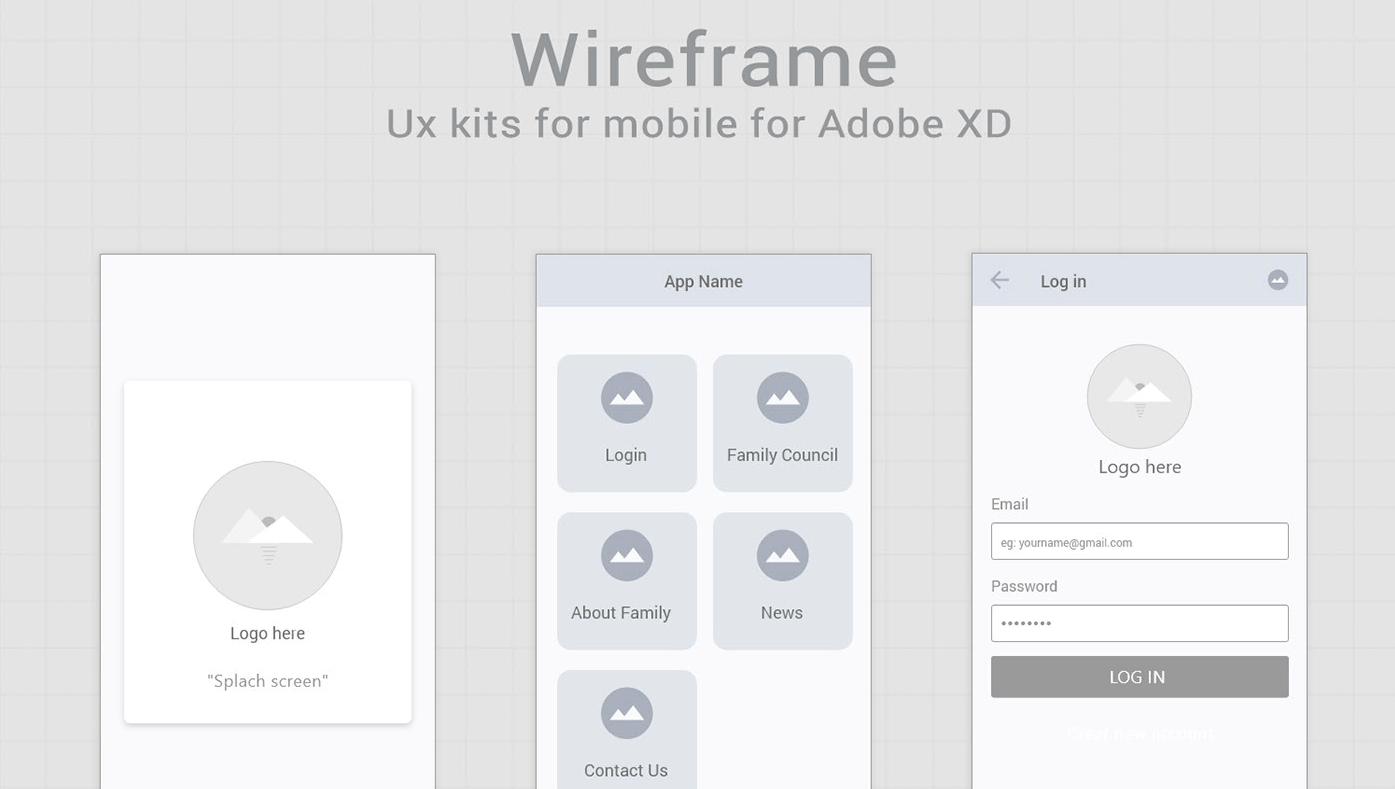Open the Login tile
The height and width of the screenshot is (789, 1395).
pyautogui.click(x=627, y=423)
